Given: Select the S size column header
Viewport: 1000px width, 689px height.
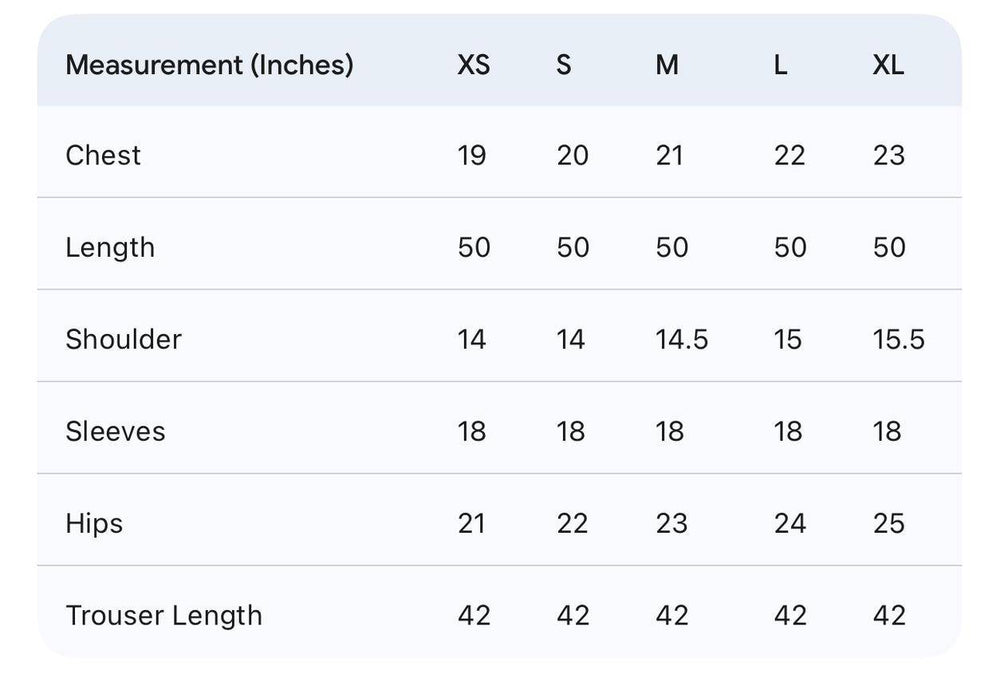Looking at the screenshot, I should click(564, 65).
